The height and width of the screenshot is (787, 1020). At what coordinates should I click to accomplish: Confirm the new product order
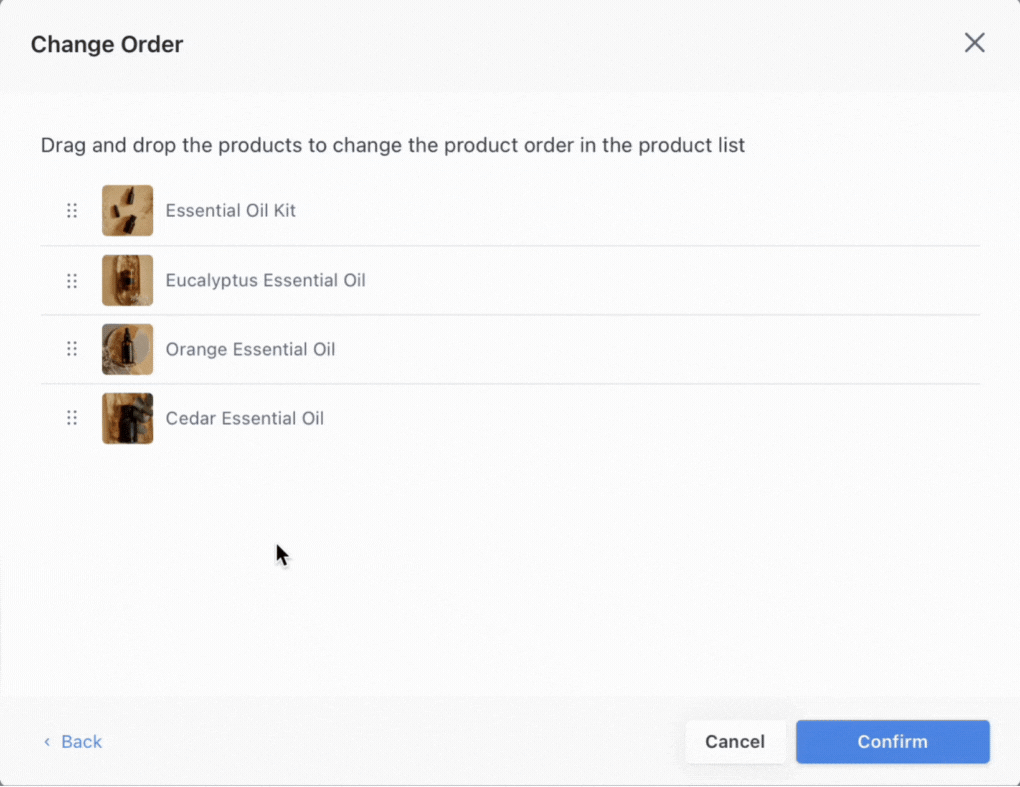[x=892, y=742]
